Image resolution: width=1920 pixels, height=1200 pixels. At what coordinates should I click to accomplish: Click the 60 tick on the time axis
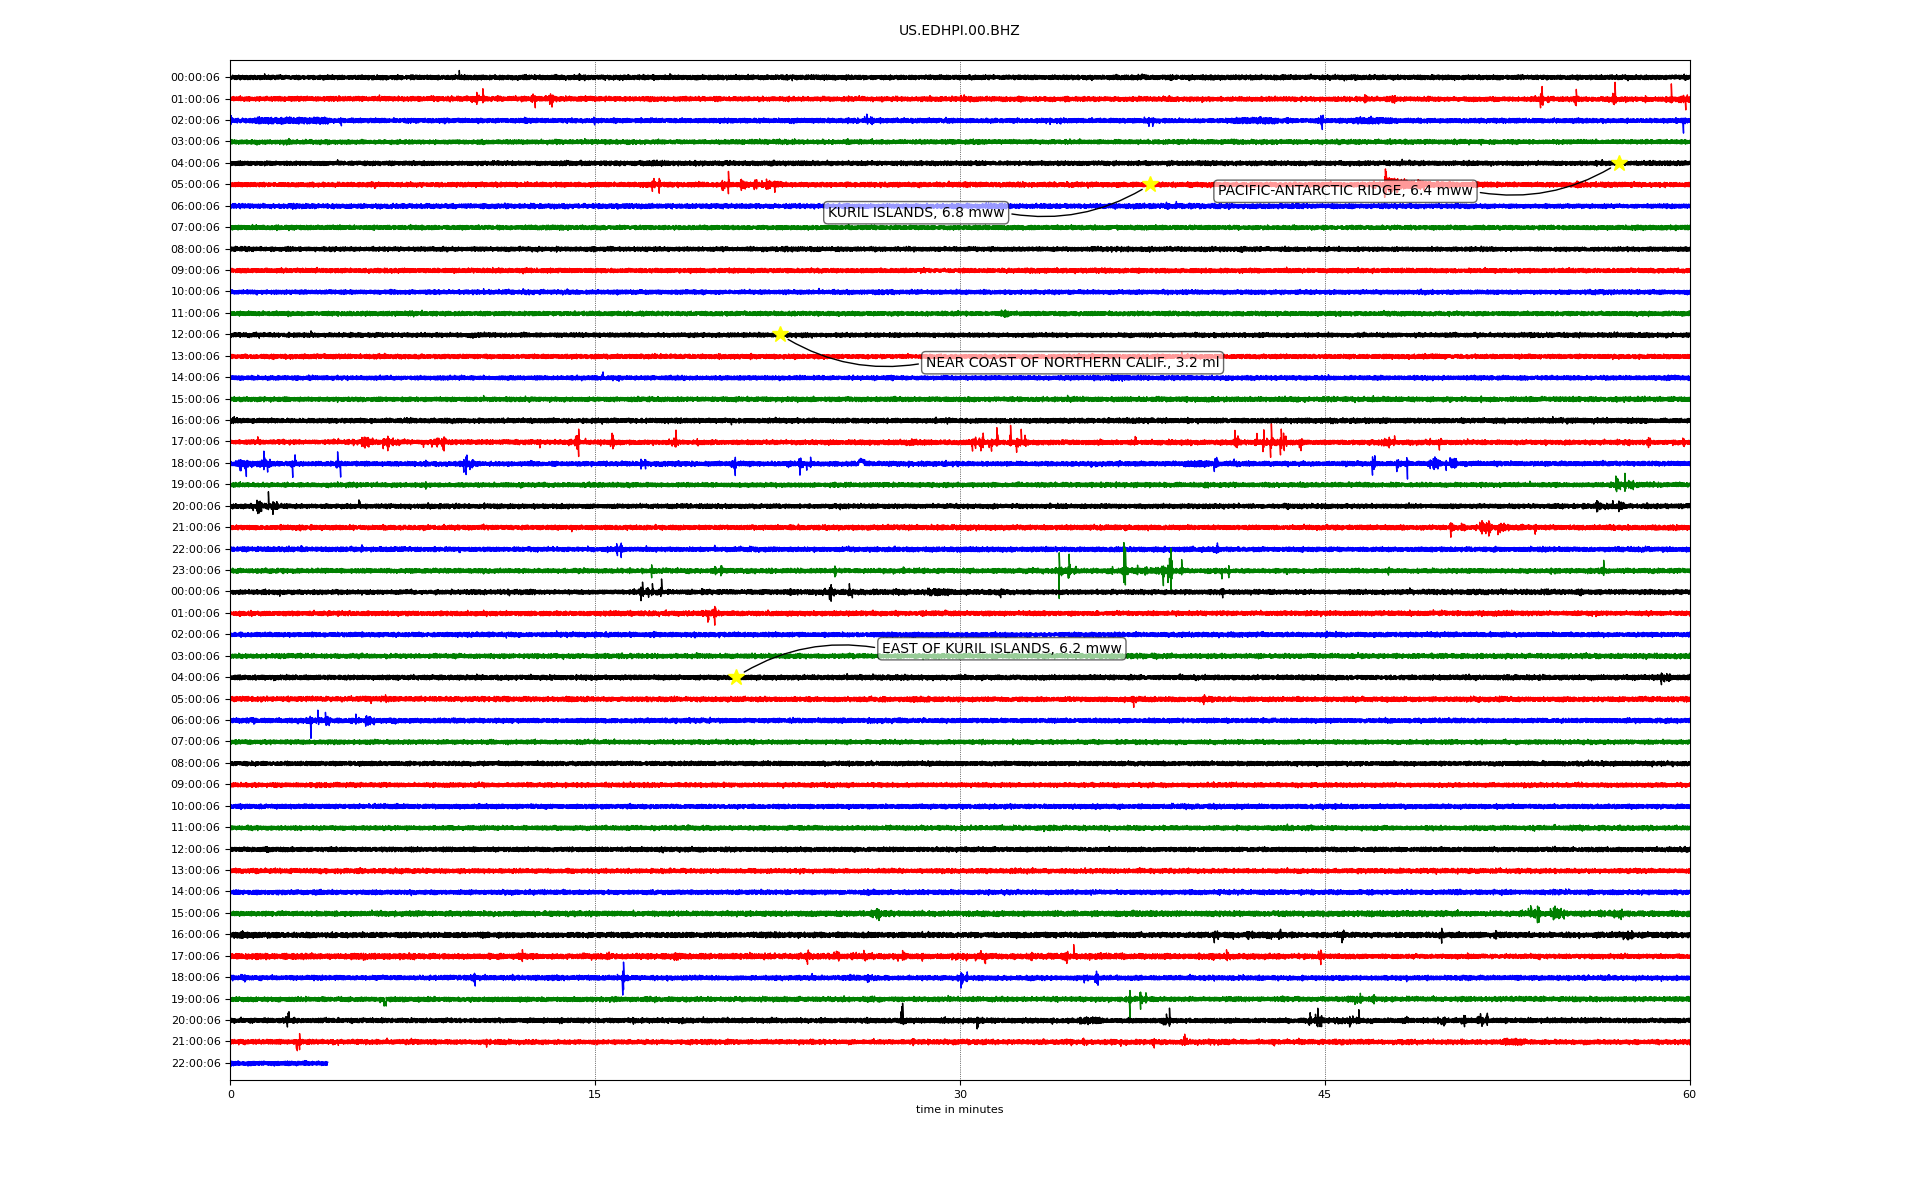click(x=1689, y=1094)
